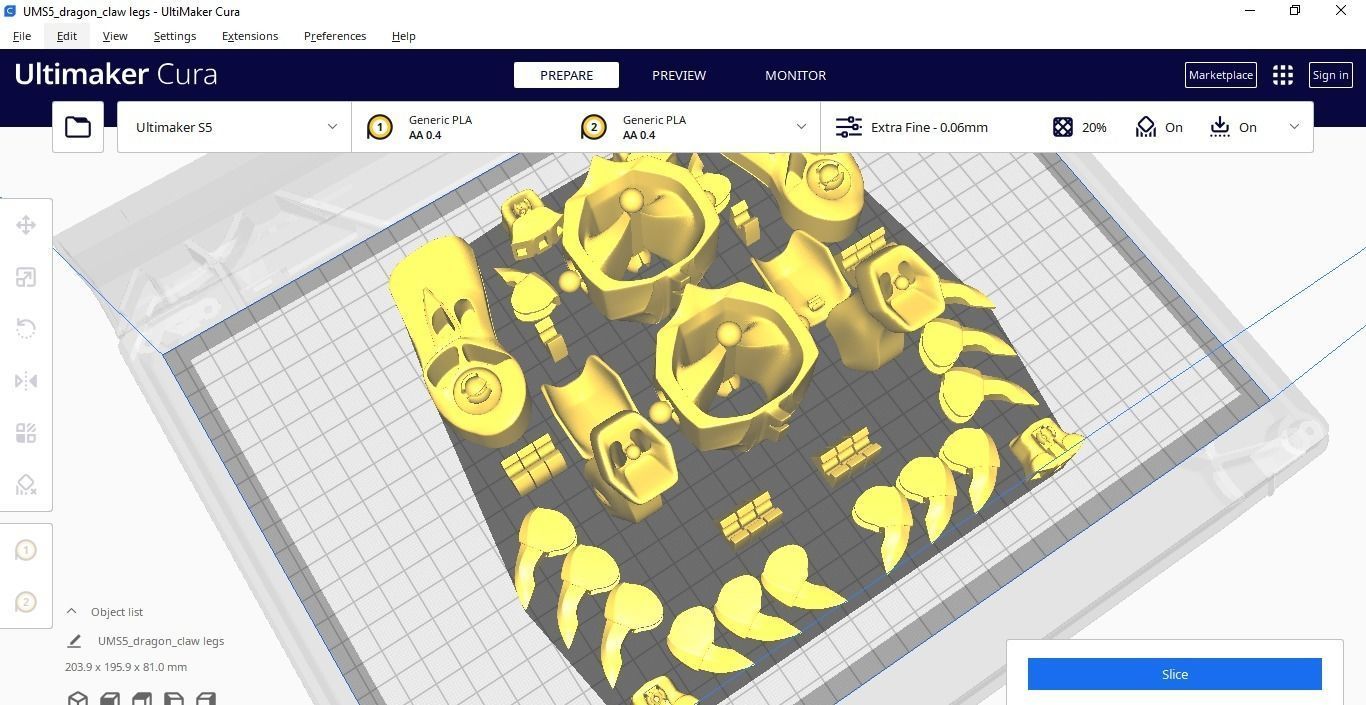This screenshot has width=1366, height=705.
Task: Rename UMS5_dragon_claw legs via pencil icon
Action: tap(74, 641)
